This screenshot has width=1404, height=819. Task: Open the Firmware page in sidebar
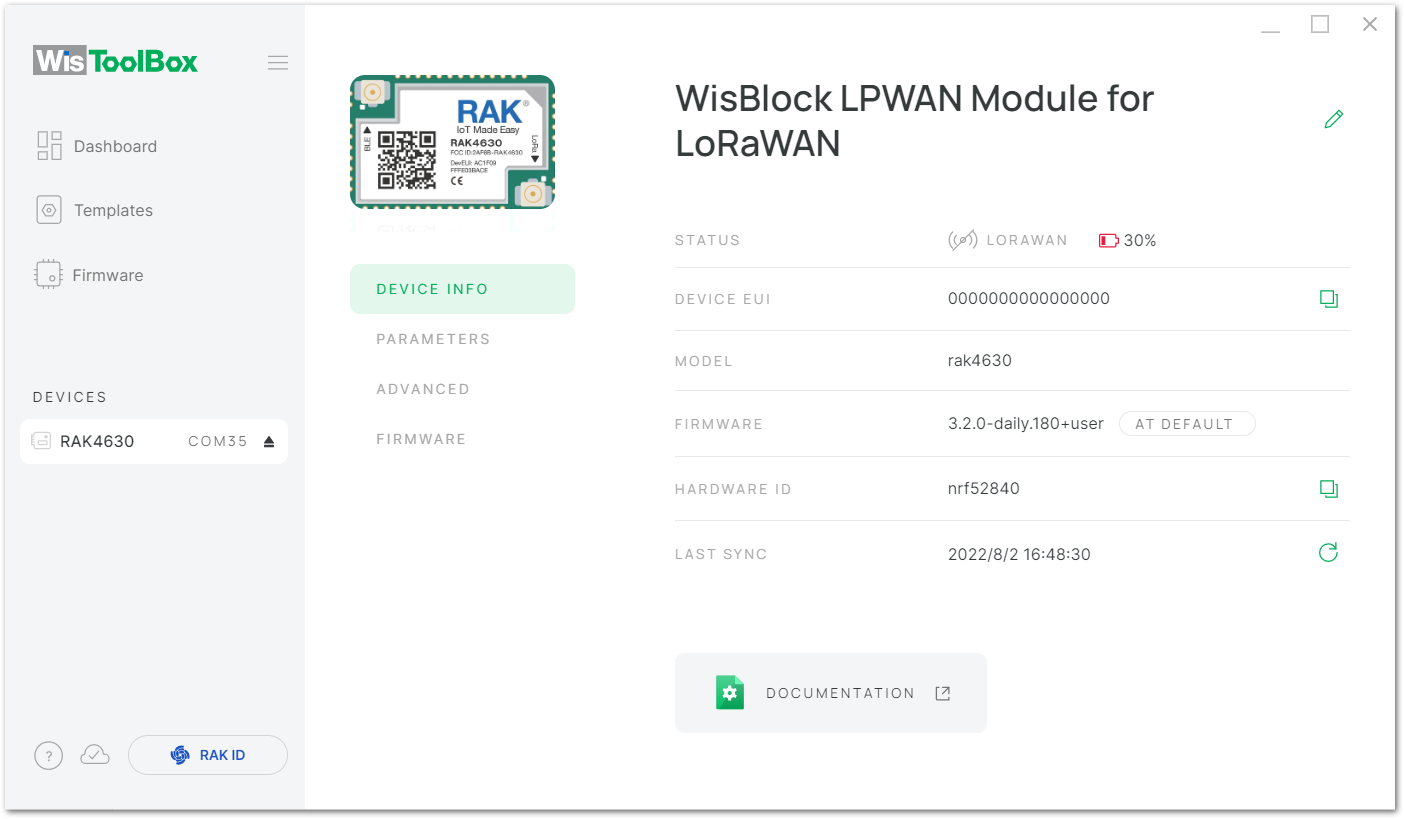point(89,275)
